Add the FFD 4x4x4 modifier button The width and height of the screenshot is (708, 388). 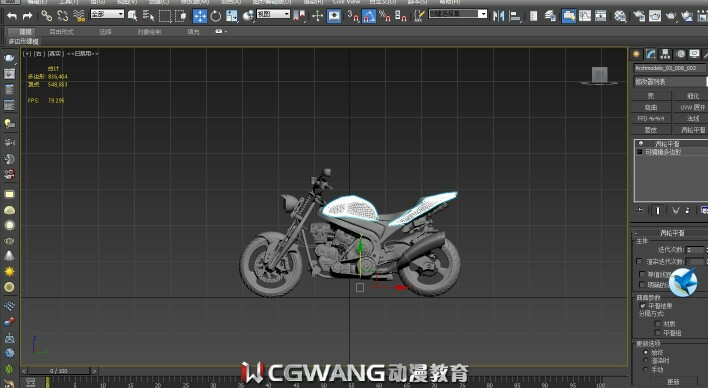coord(651,118)
